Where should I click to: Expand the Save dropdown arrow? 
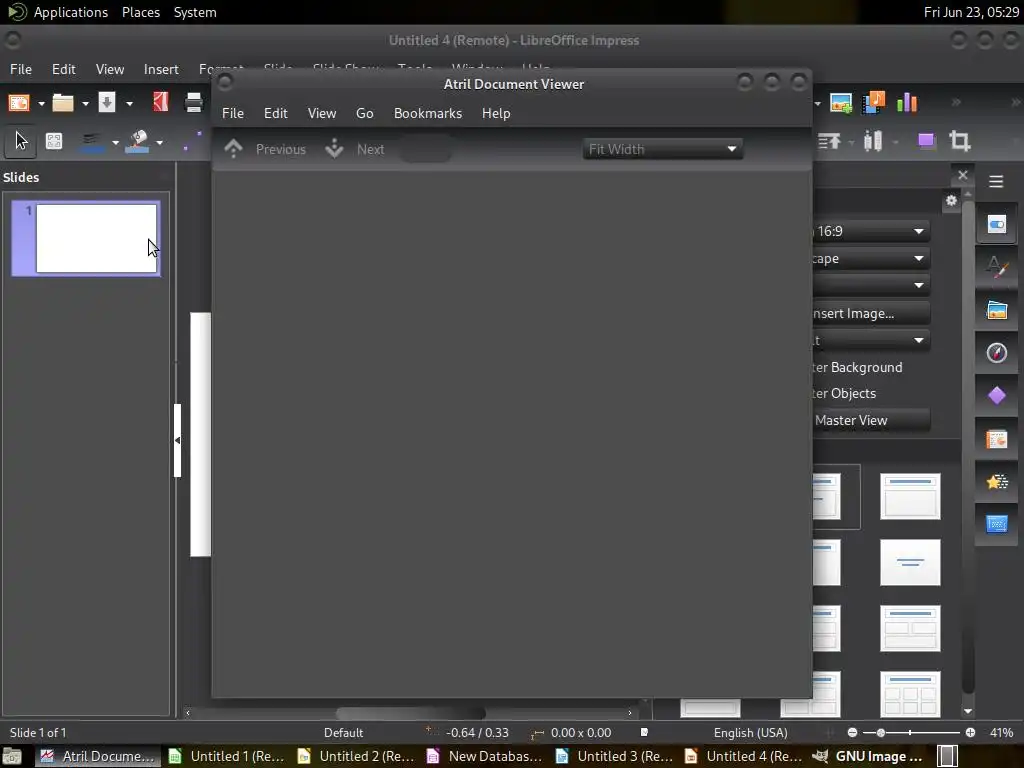coord(129,103)
